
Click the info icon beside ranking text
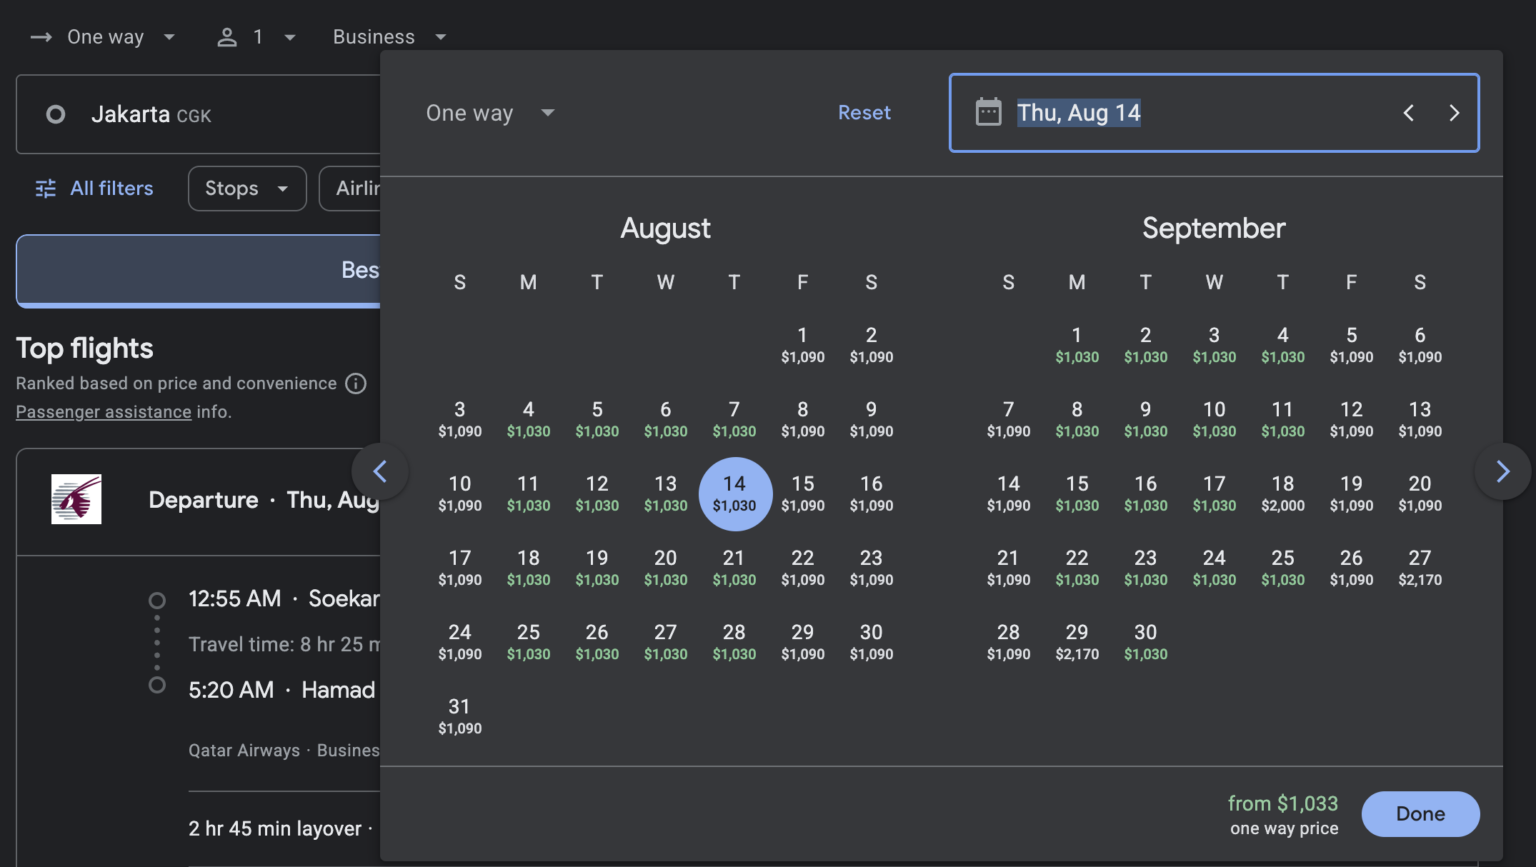coord(355,383)
